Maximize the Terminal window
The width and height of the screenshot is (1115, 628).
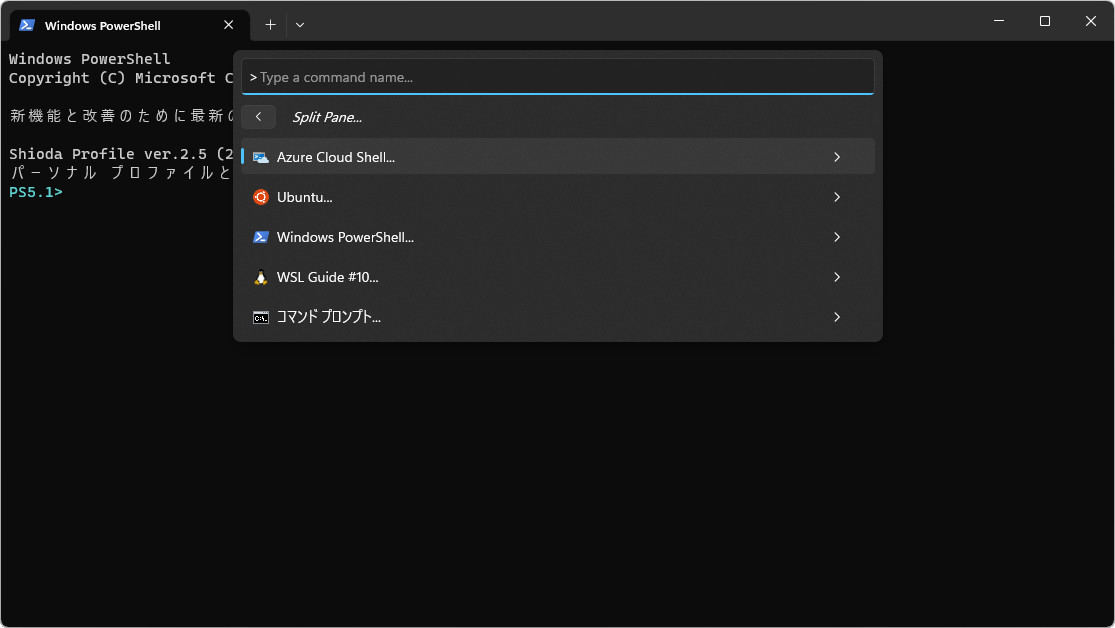(x=1045, y=21)
